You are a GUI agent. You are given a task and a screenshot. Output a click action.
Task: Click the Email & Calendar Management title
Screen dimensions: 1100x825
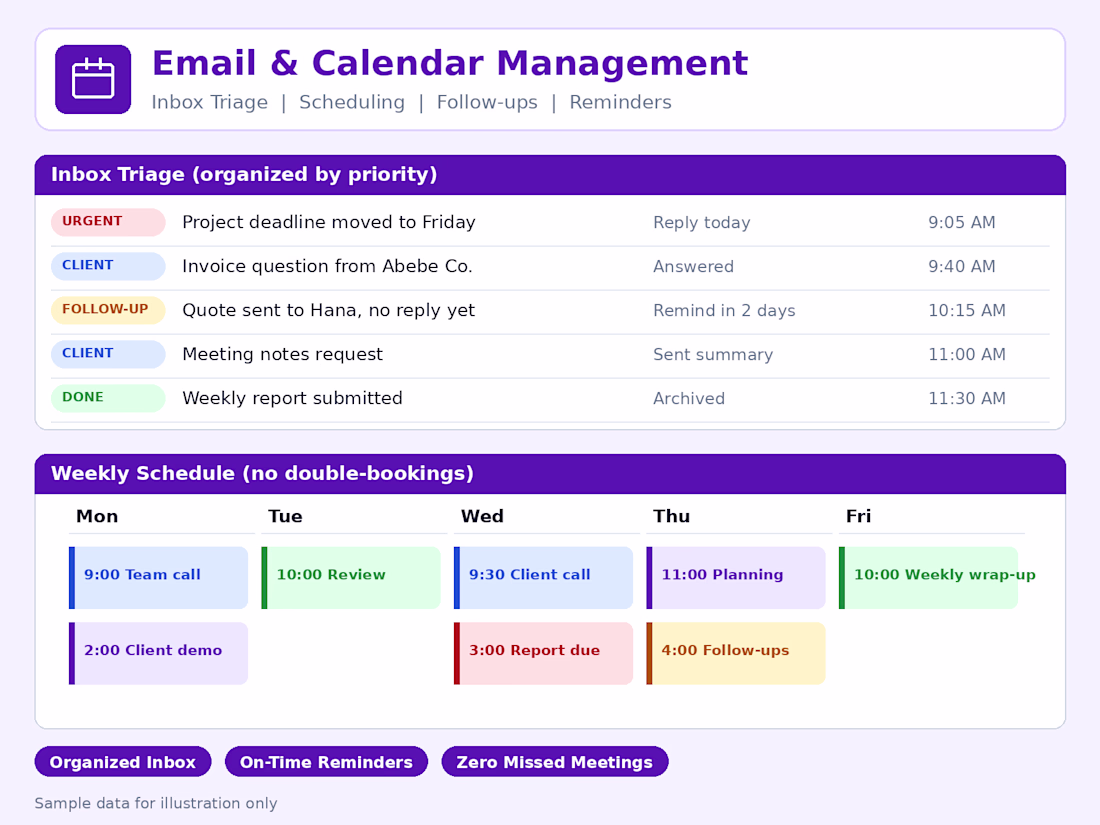pos(450,63)
